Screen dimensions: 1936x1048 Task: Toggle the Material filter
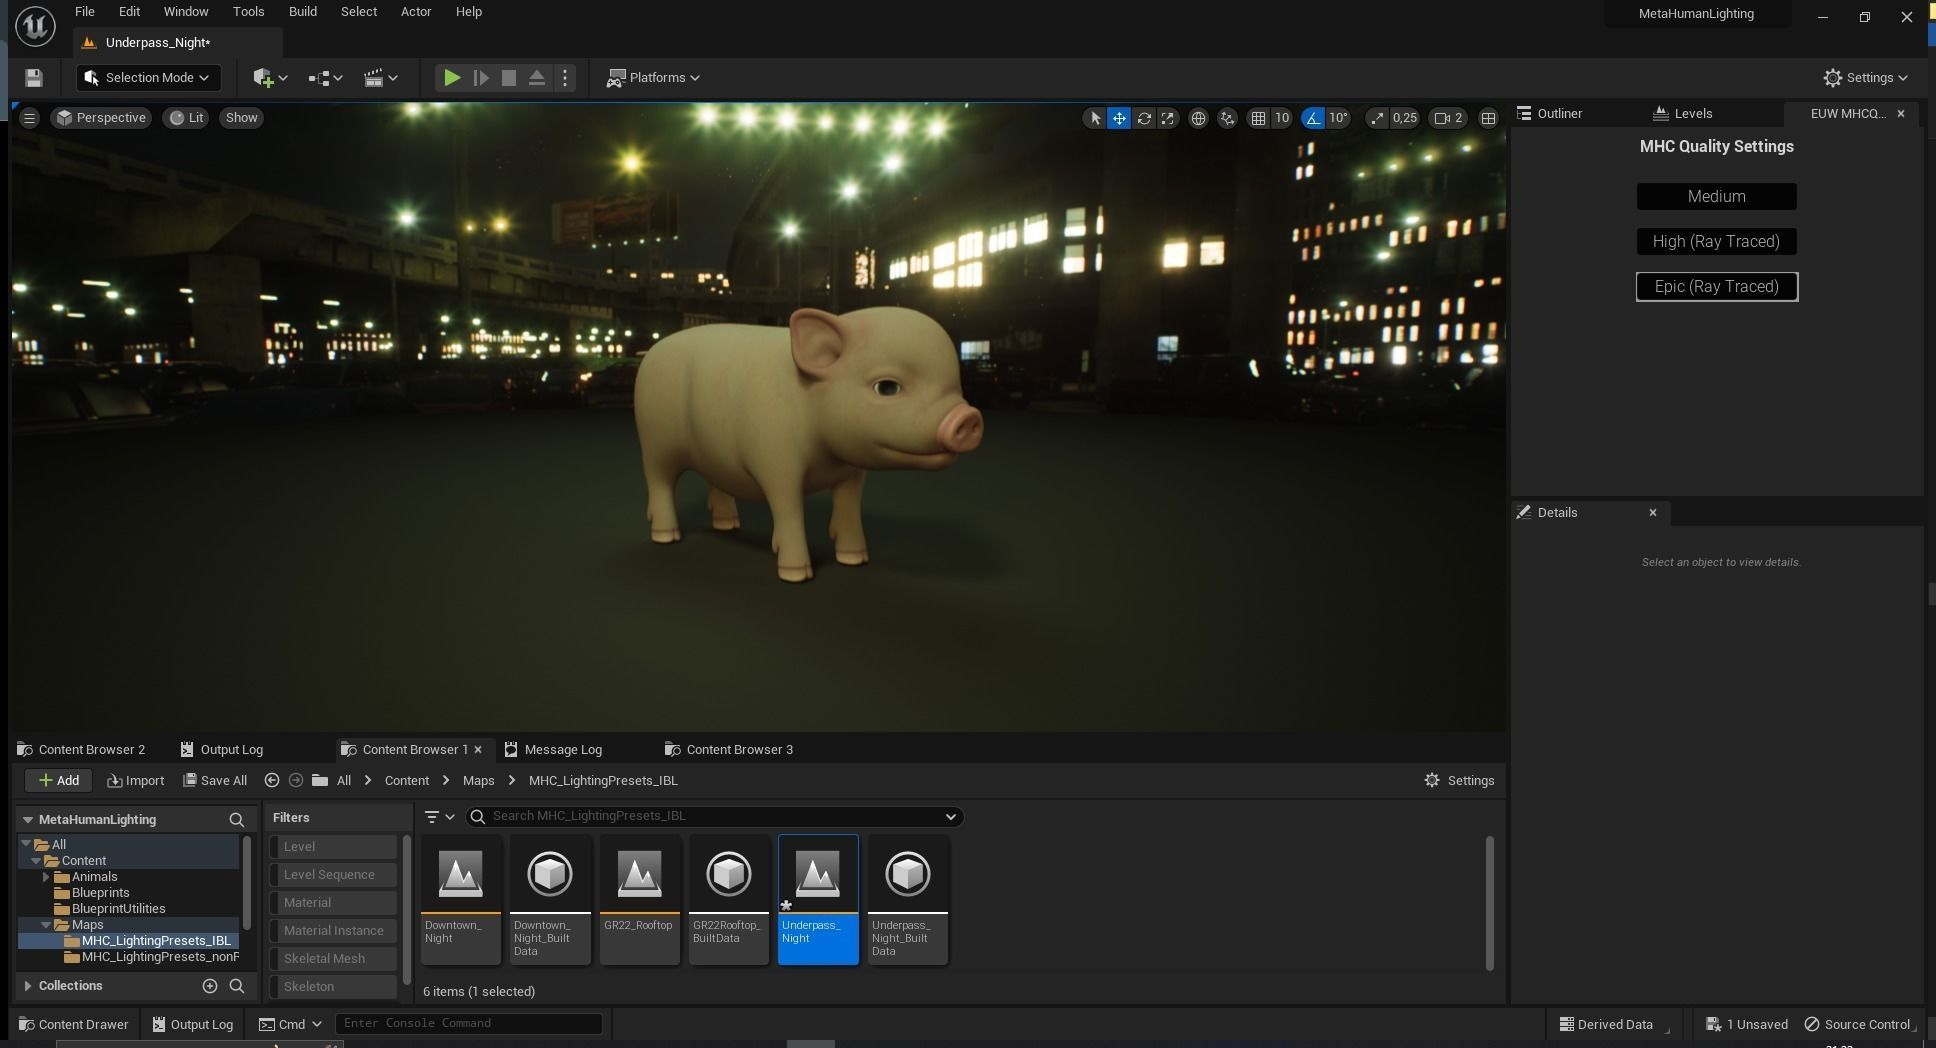coord(333,903)
